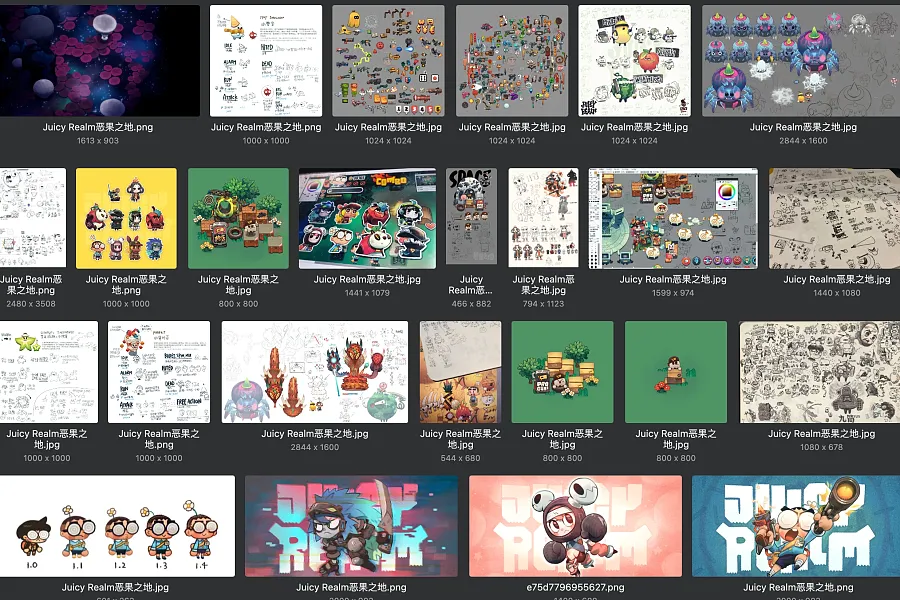
Task: Select the sketchbook photo above 544 x 680
Action: 460,372
